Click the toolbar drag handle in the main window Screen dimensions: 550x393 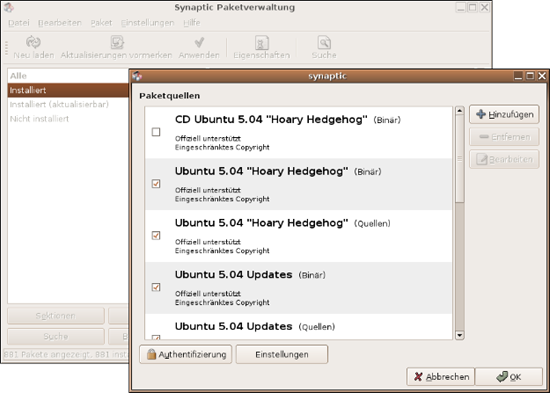(6, 48)
